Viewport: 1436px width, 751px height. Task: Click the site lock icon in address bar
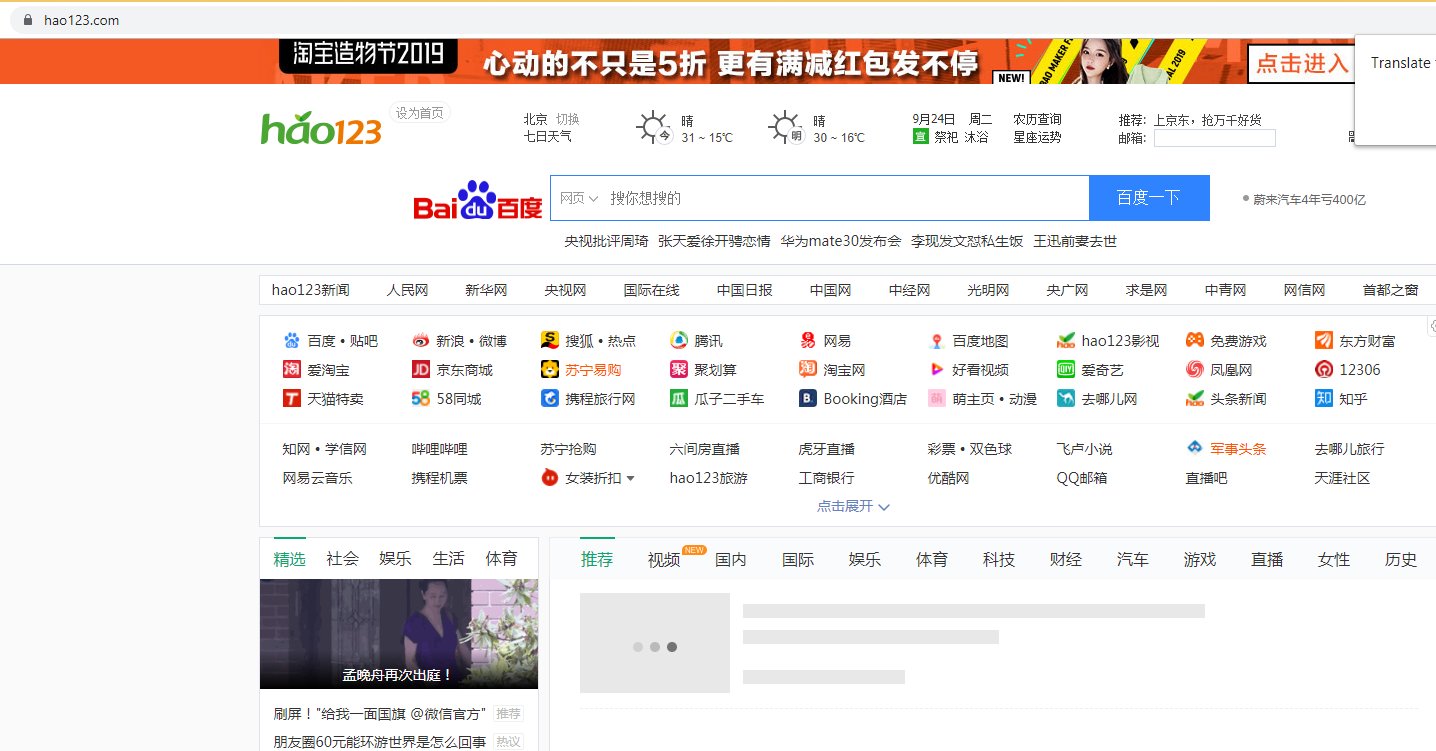28,20
